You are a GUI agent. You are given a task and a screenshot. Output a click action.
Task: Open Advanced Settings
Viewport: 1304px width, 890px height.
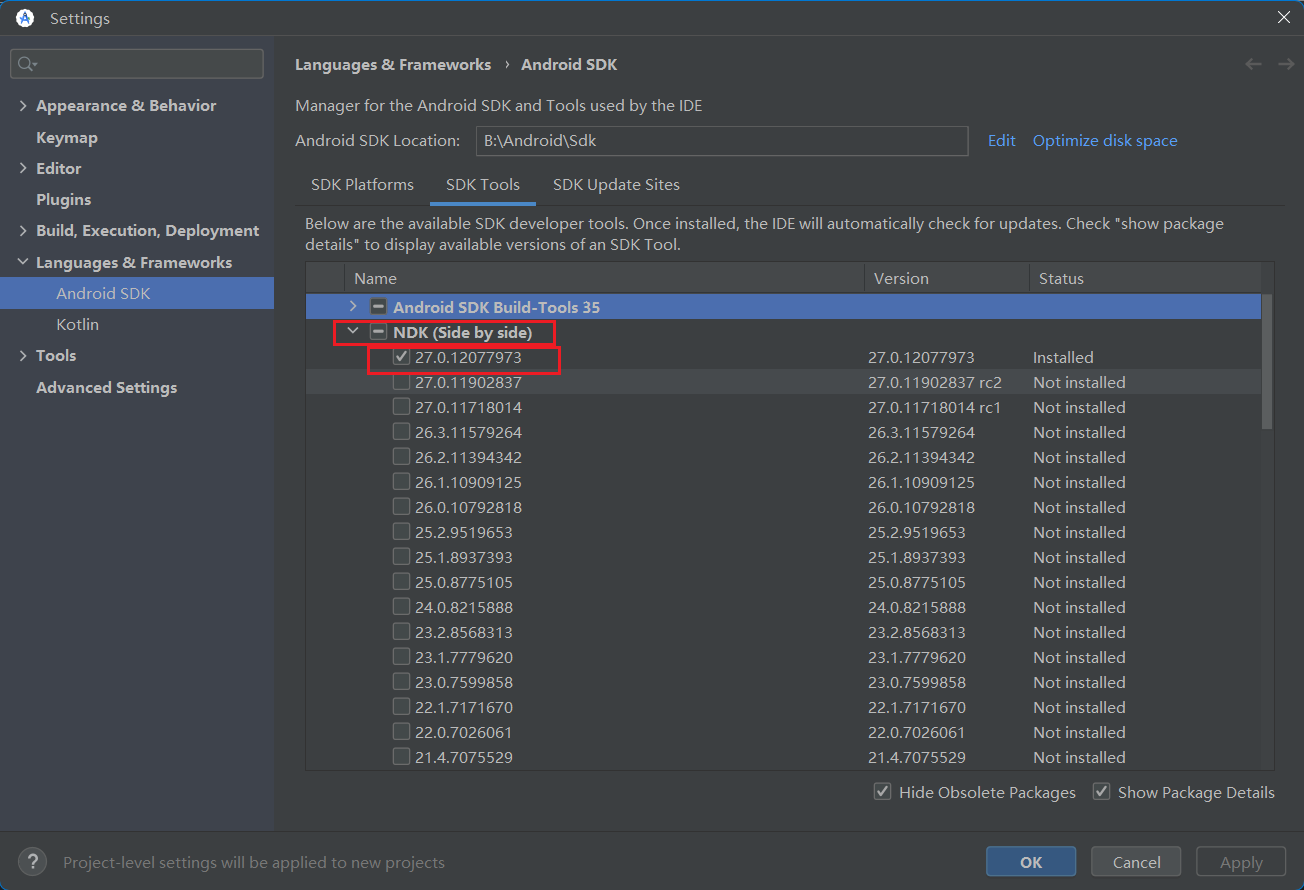click(x=107, y=388)
